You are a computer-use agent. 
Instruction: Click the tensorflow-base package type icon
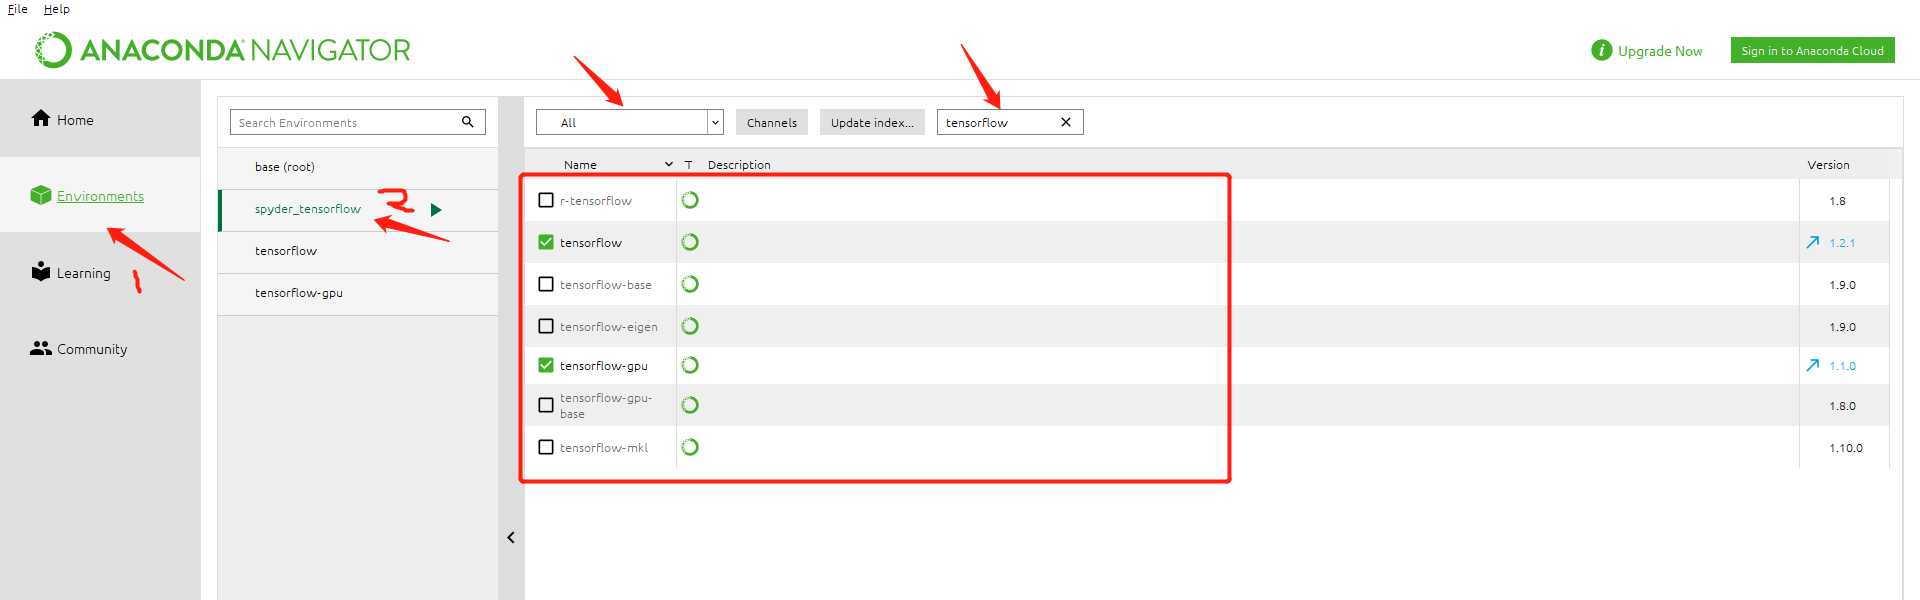pyautogui.click(x=690, y=284)
